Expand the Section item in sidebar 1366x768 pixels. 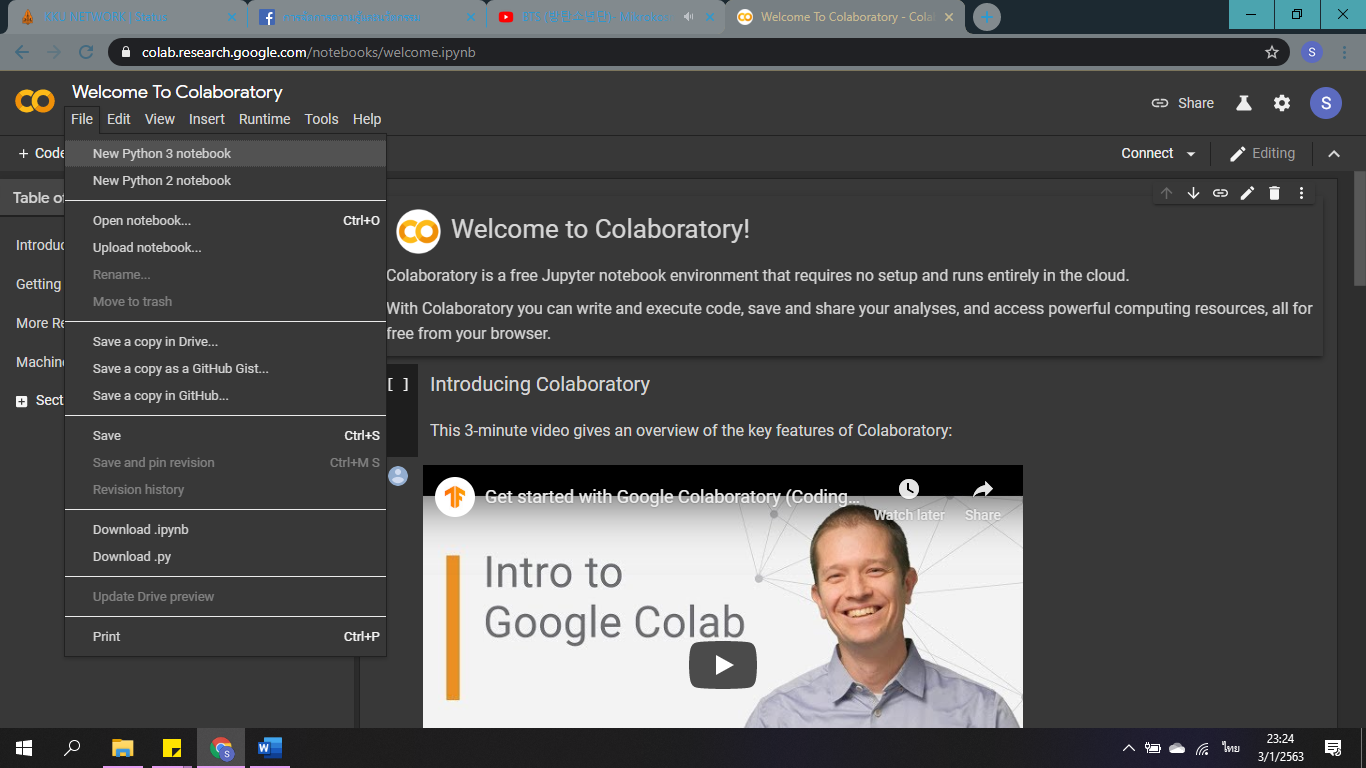22,401
